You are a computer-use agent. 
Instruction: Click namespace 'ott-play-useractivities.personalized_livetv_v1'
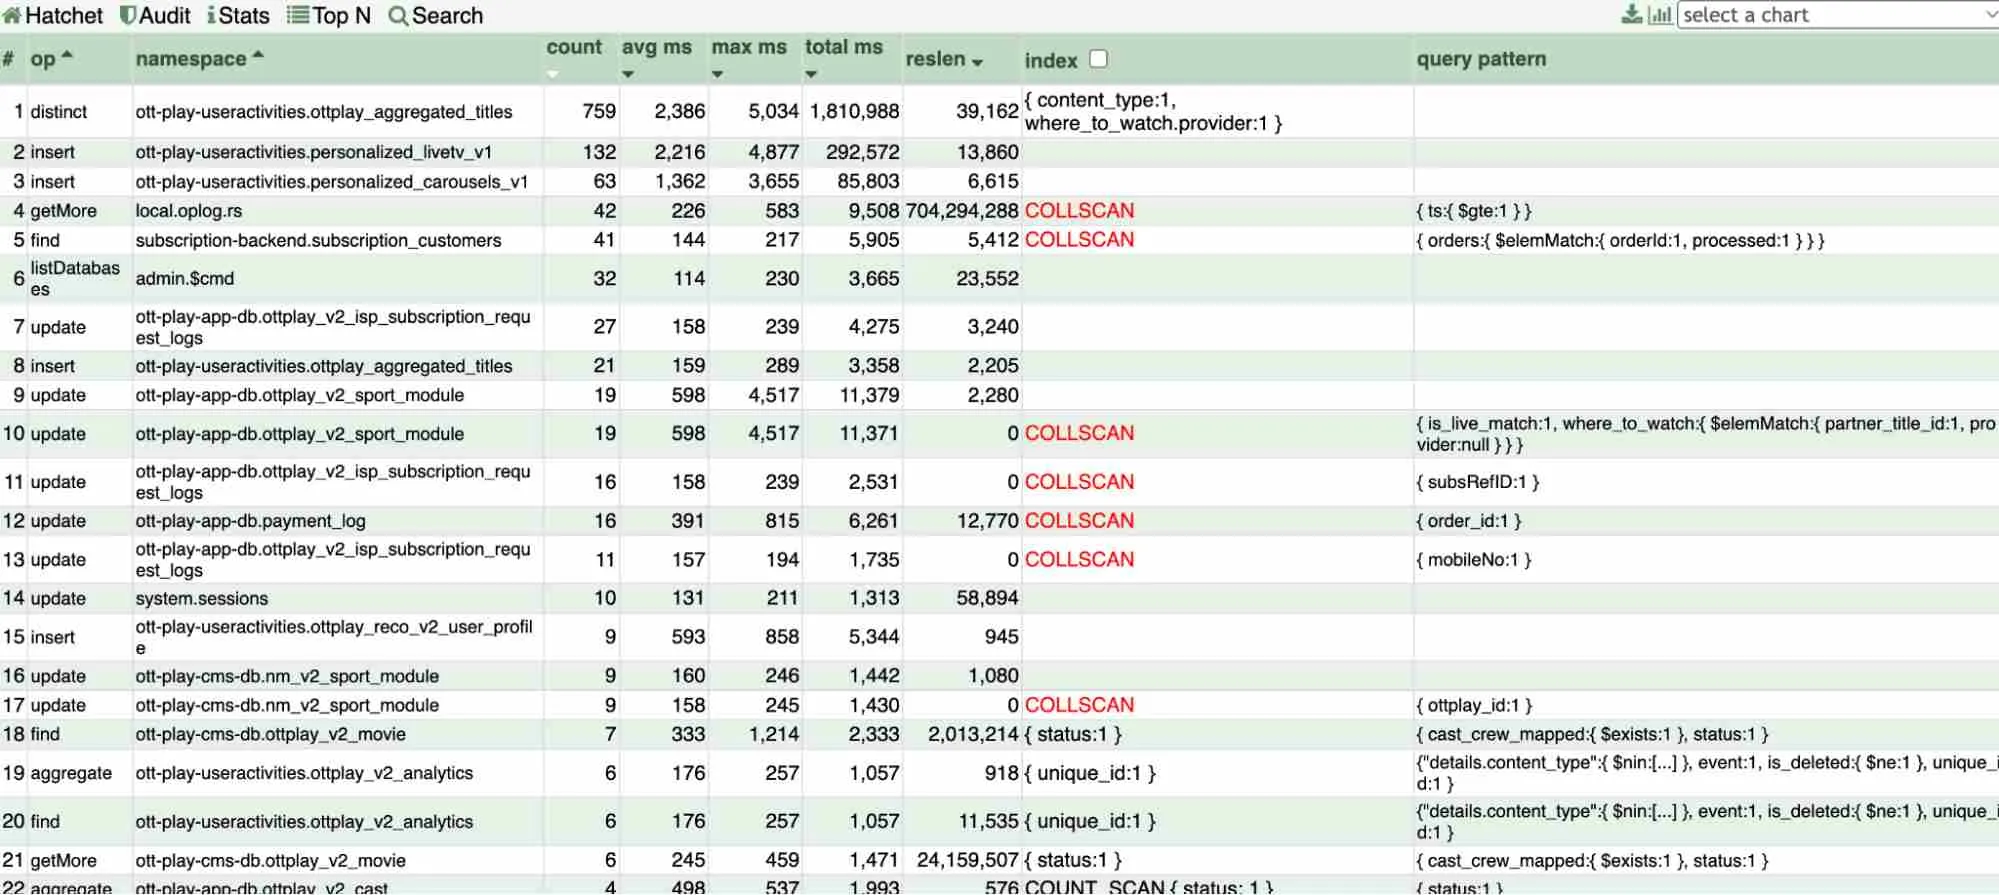pos(313,152)
